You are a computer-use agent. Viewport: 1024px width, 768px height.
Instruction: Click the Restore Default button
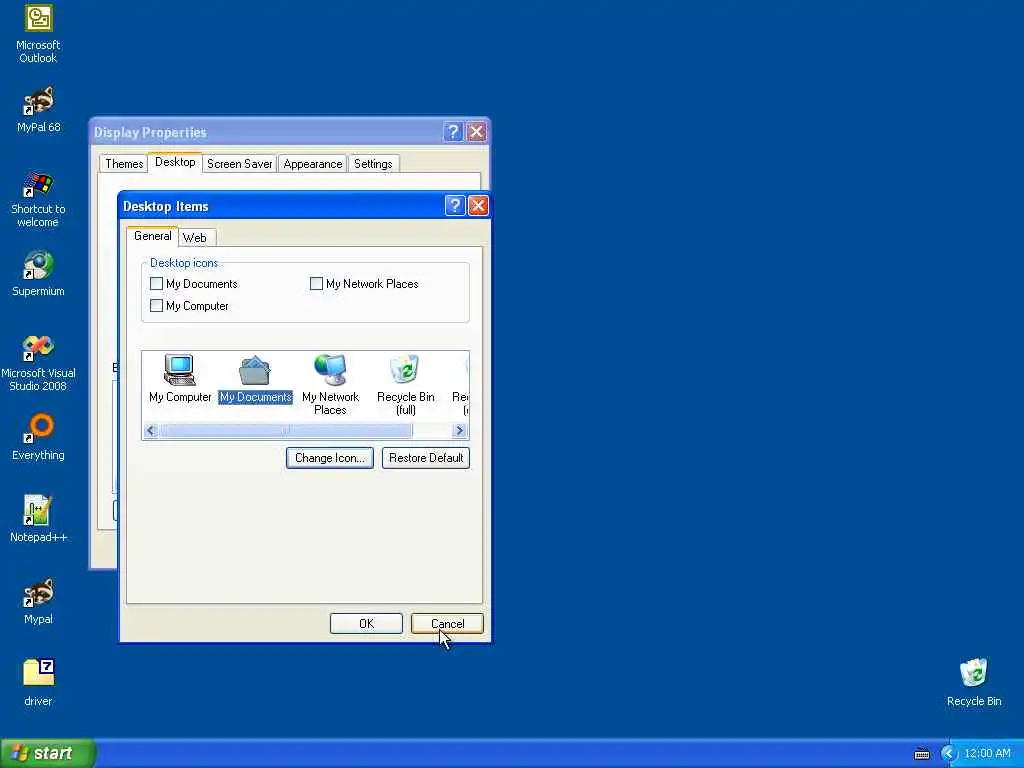point(426,458)
